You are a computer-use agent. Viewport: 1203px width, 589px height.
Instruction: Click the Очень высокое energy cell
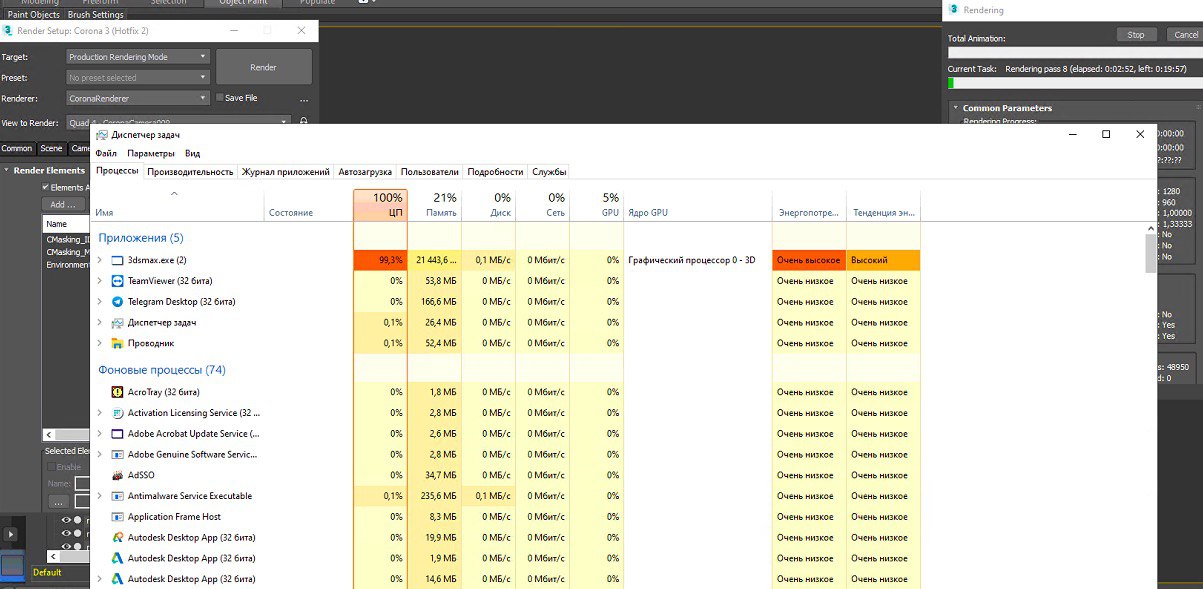coord(809,260)
